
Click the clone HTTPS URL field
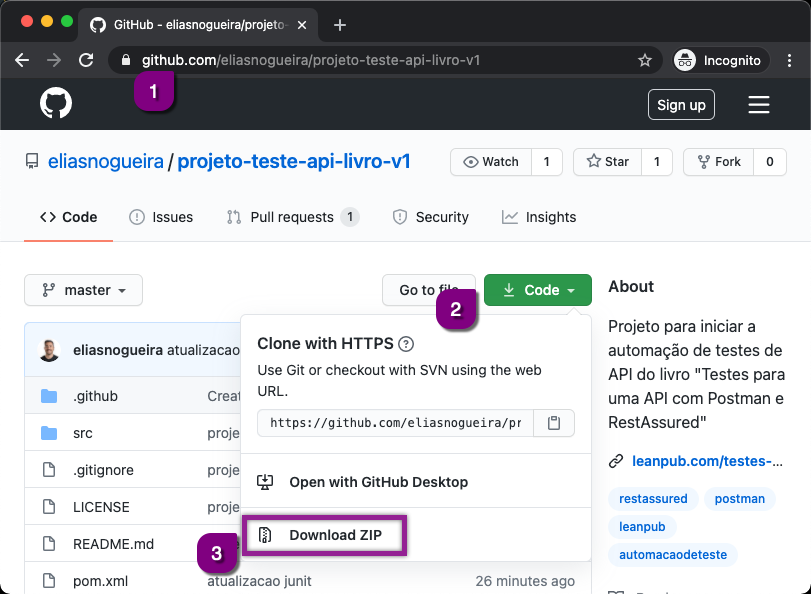tap(396, 423)
